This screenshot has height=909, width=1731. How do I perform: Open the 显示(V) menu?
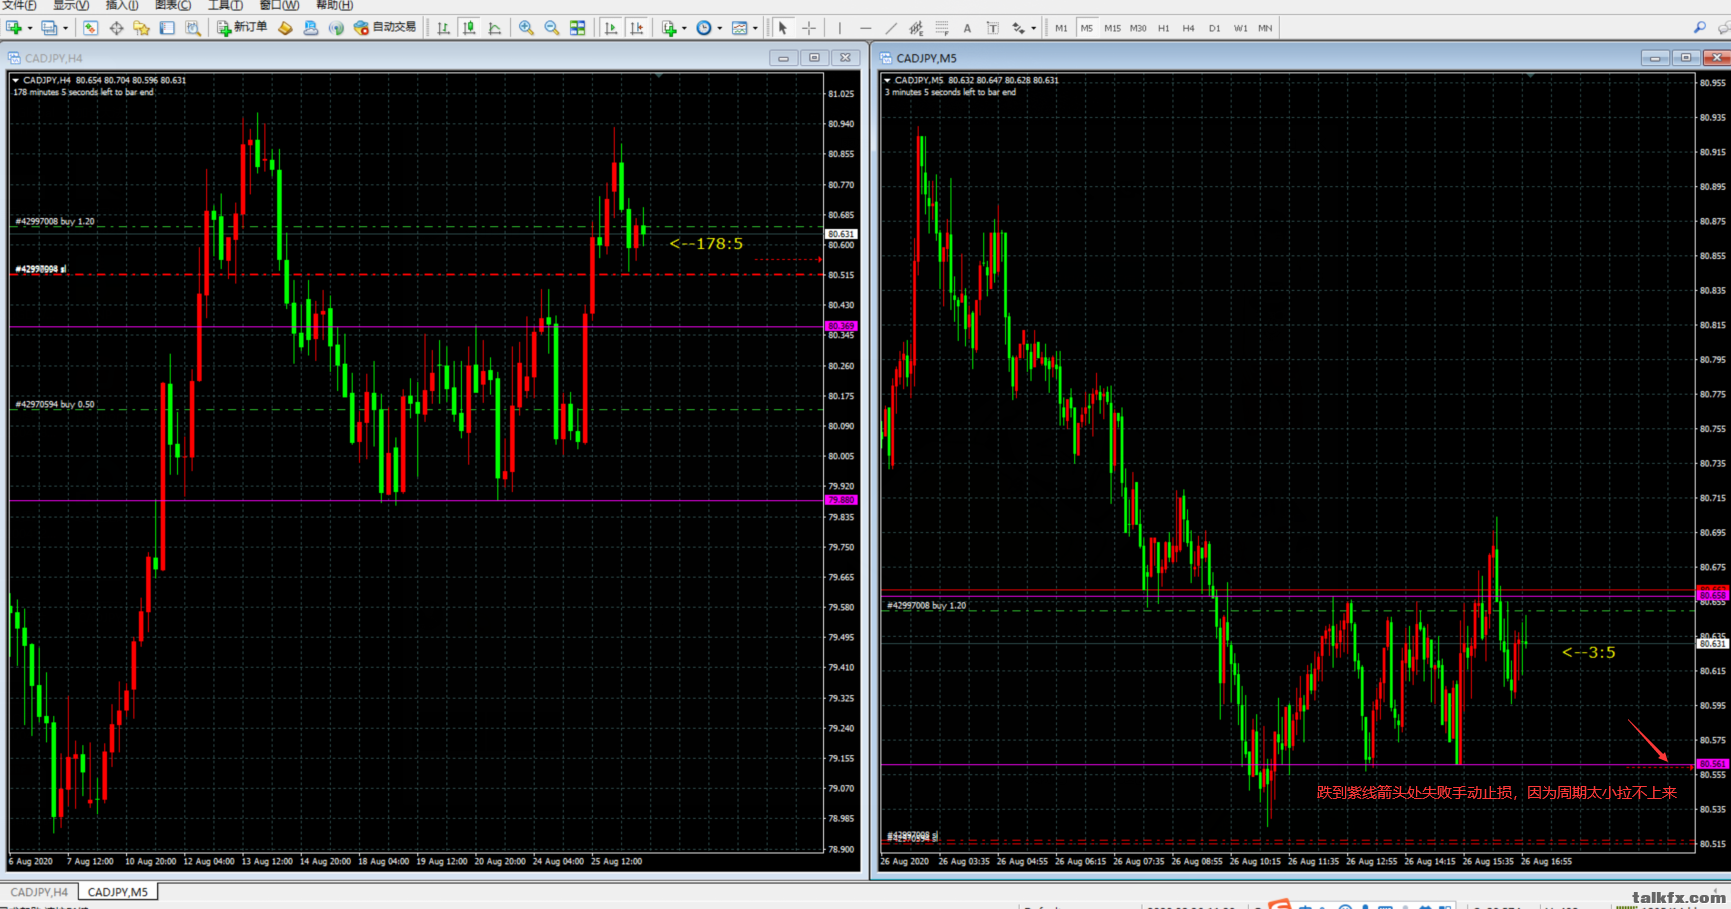(x=71, y=6)
